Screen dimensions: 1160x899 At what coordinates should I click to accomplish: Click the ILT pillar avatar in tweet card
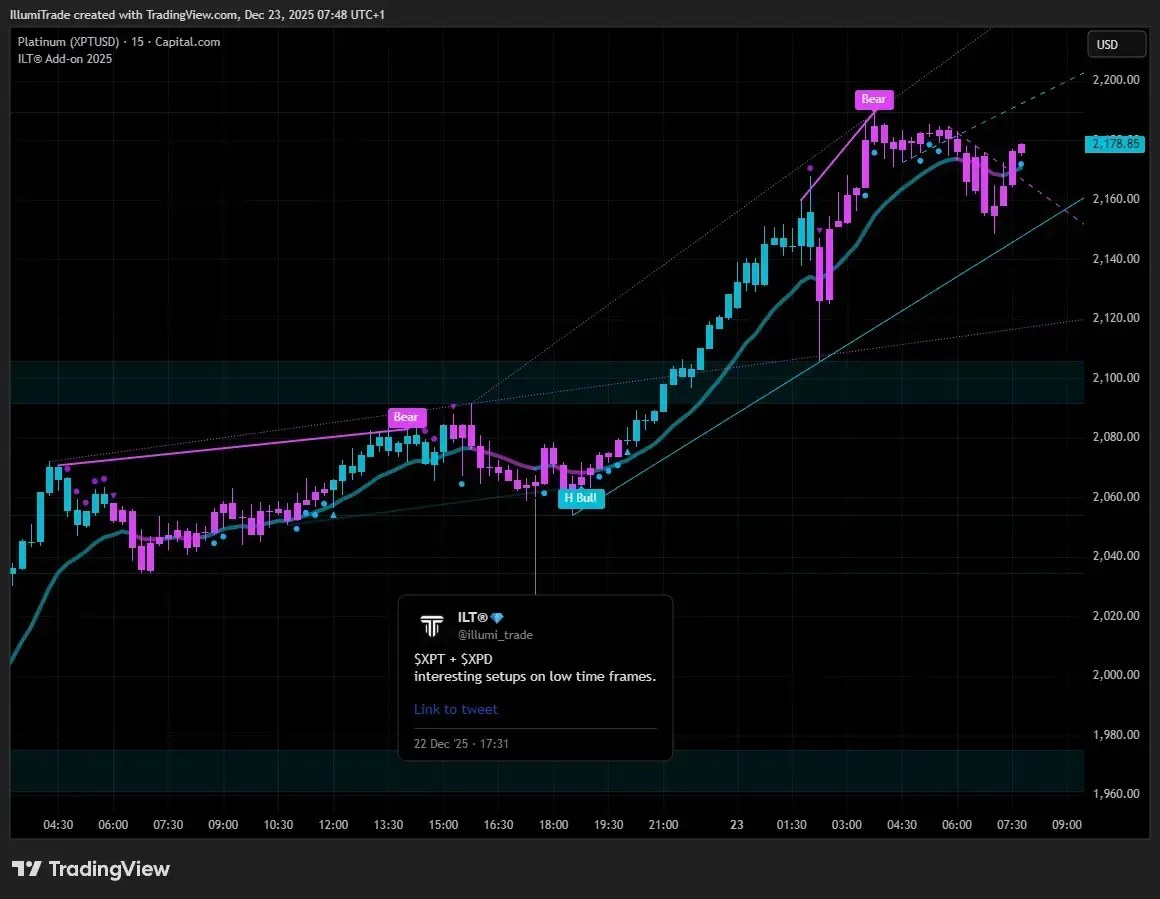click(x=432, y=625)
